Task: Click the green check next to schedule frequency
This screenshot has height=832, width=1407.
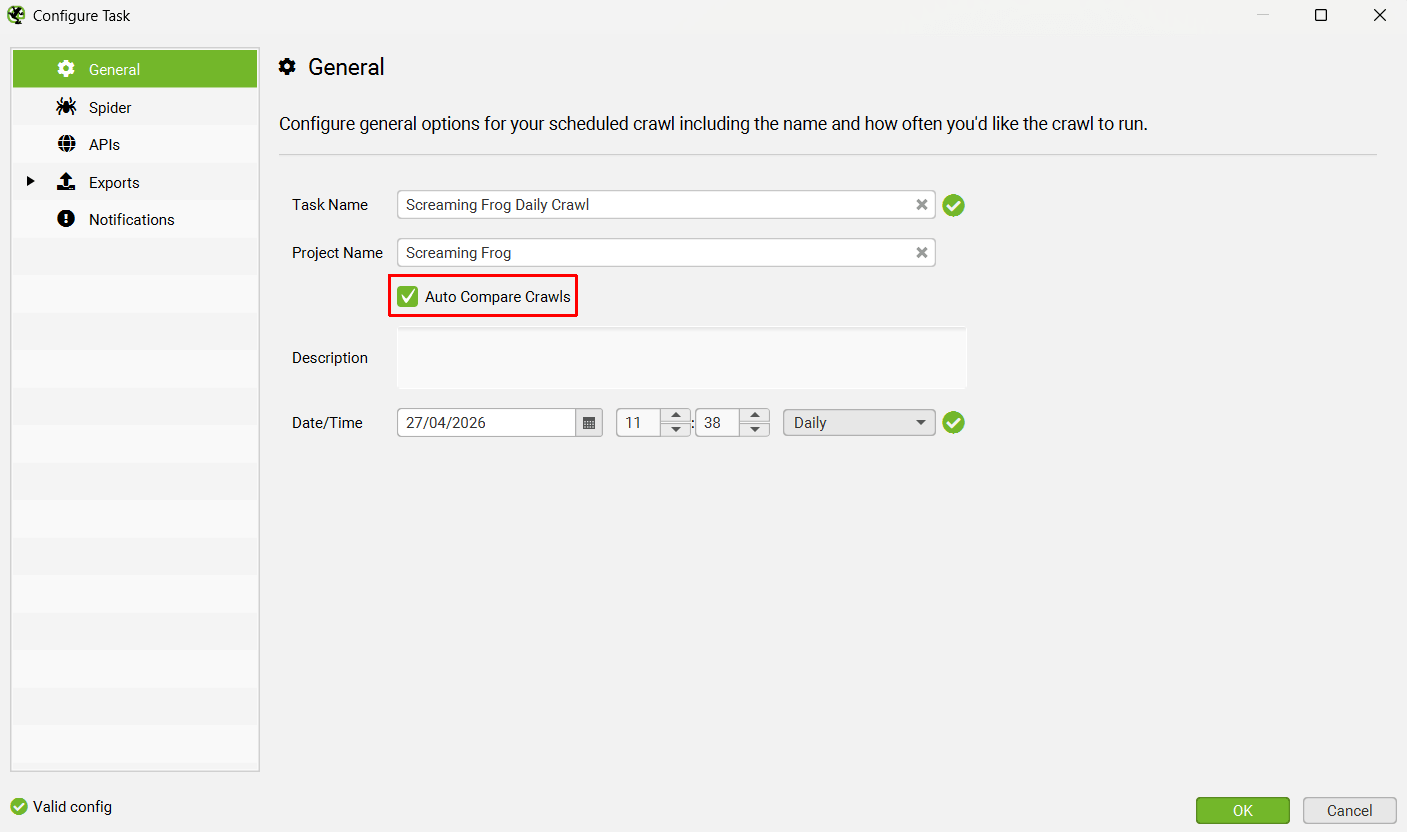Action: point(954,423)
